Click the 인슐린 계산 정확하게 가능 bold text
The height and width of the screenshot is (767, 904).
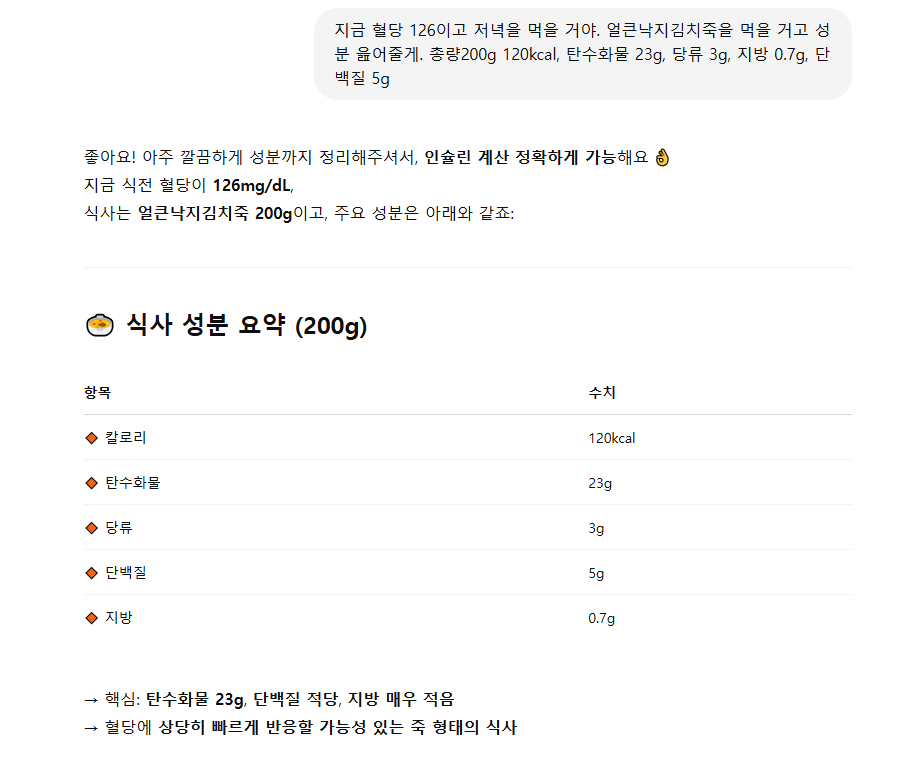[520, 157]
